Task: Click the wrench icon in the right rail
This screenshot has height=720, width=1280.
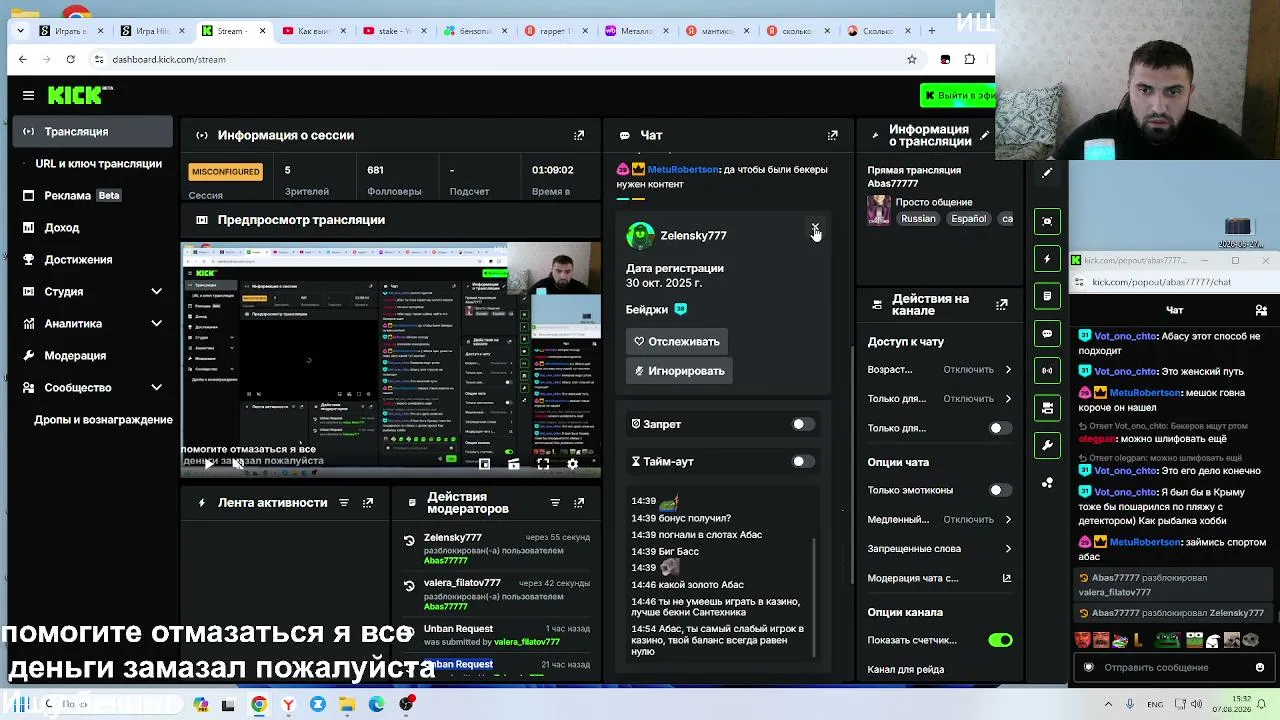Action: pos(1047,445)
